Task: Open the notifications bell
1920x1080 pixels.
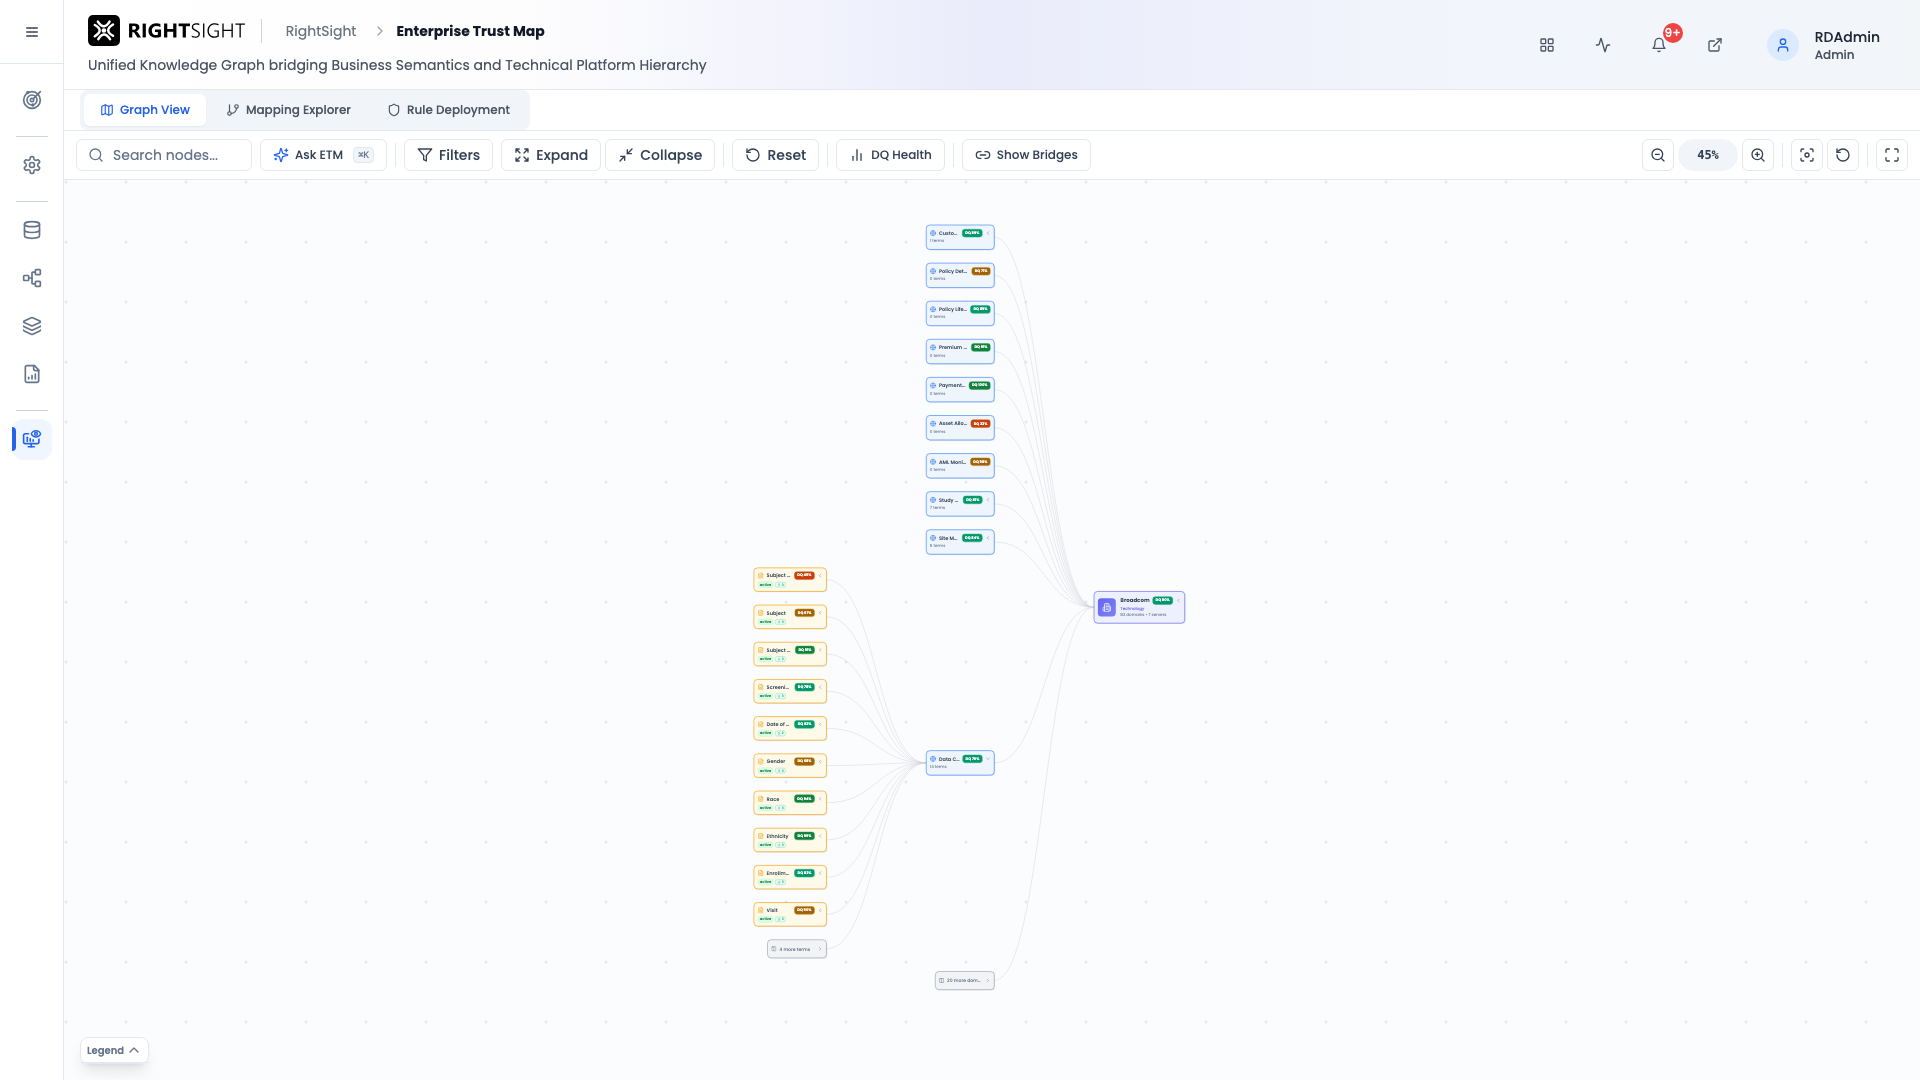Action: [x=1659, y=45]
